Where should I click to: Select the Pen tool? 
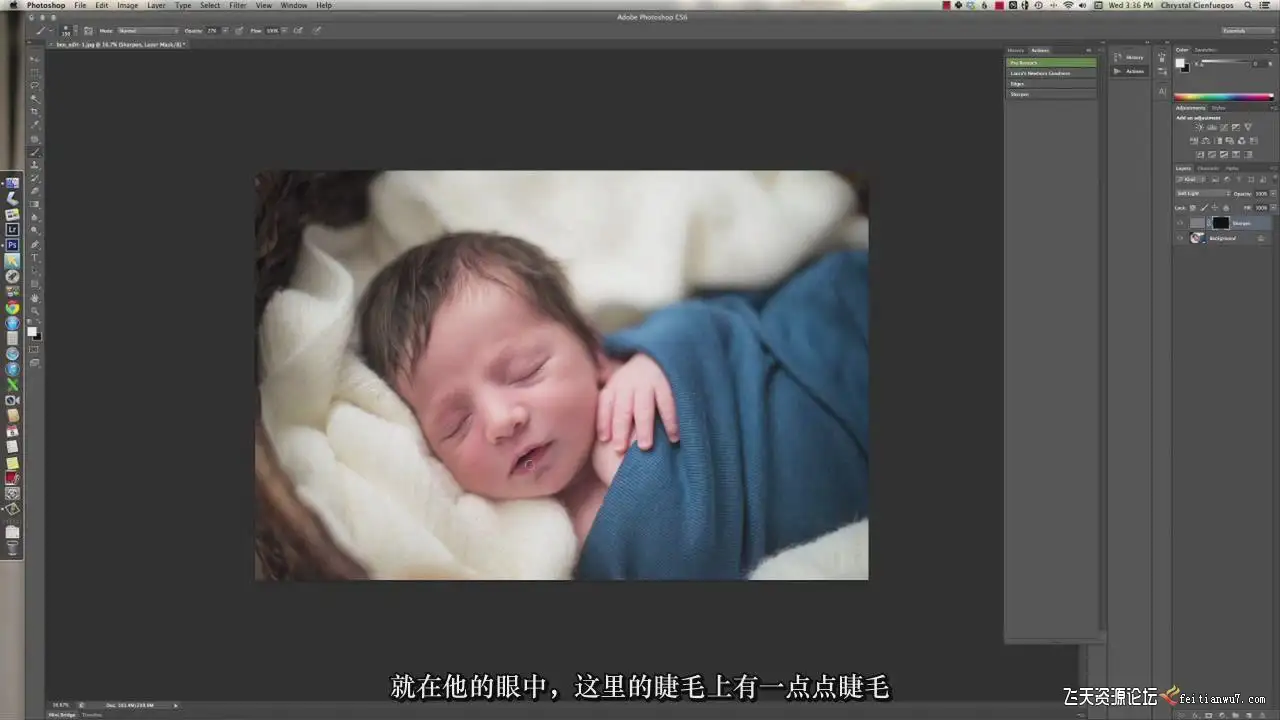pos(35,244)
